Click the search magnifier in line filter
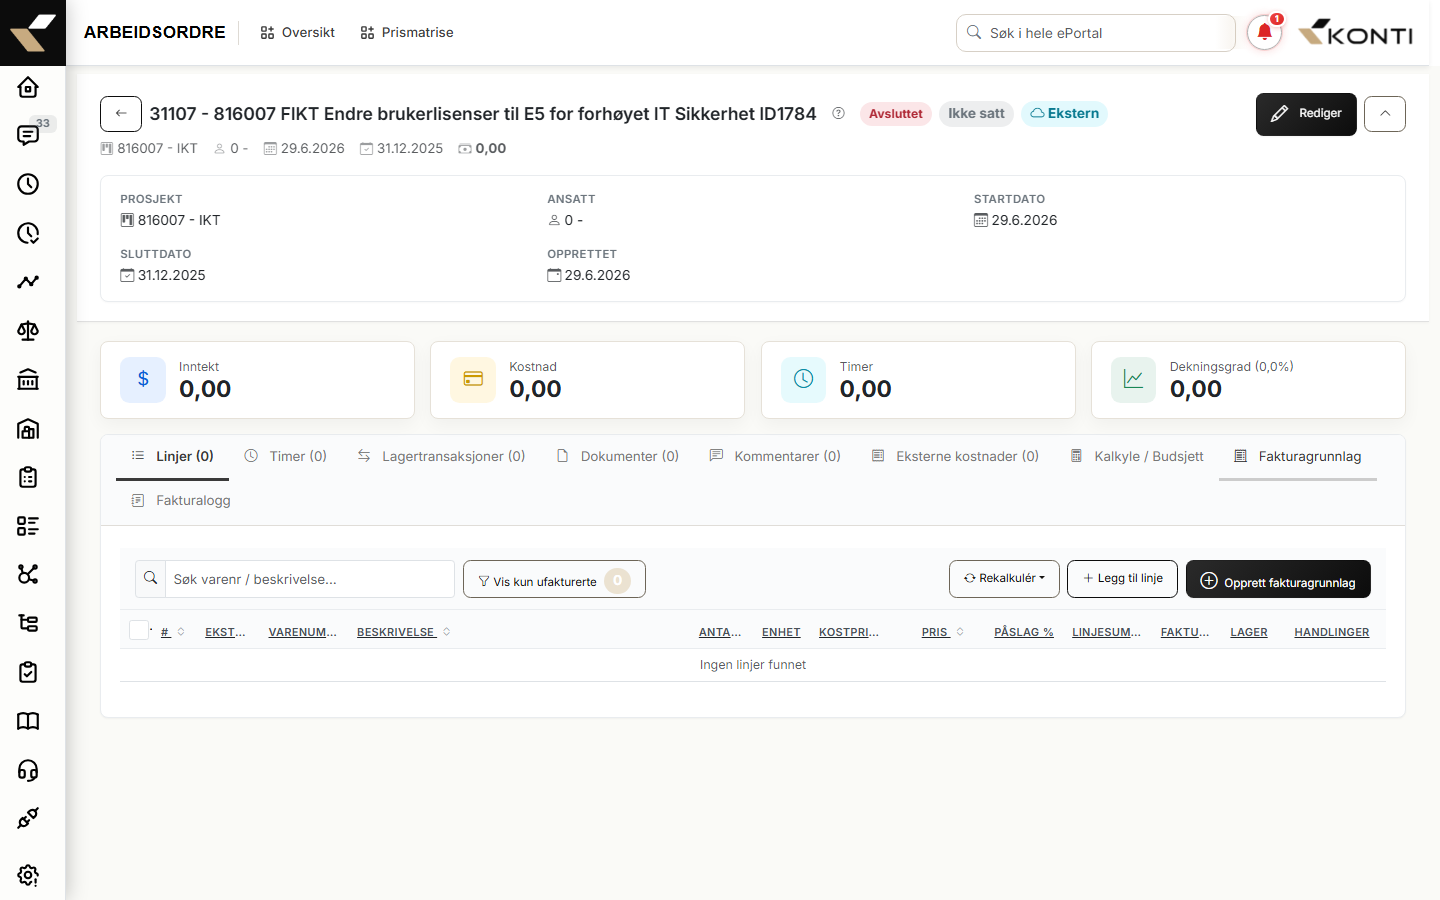Image resolution: width=1440 pixels, height=900 pixels. click(150, 578)
